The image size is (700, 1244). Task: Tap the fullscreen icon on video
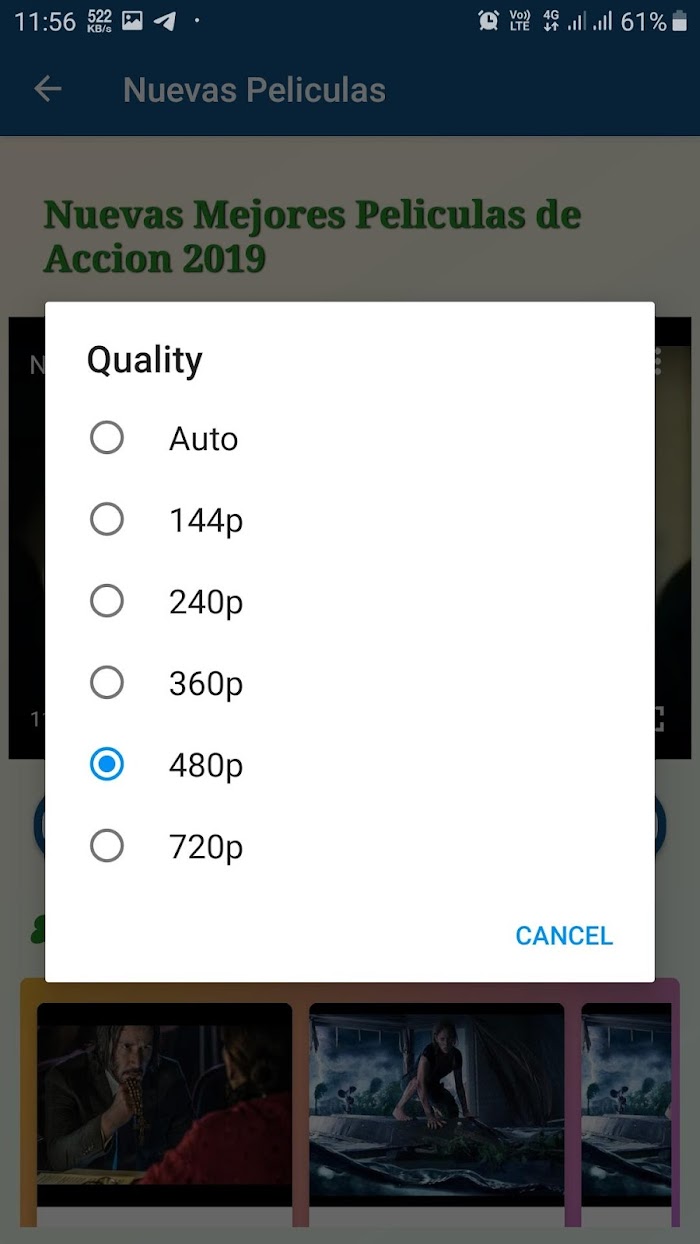point(657,718)
